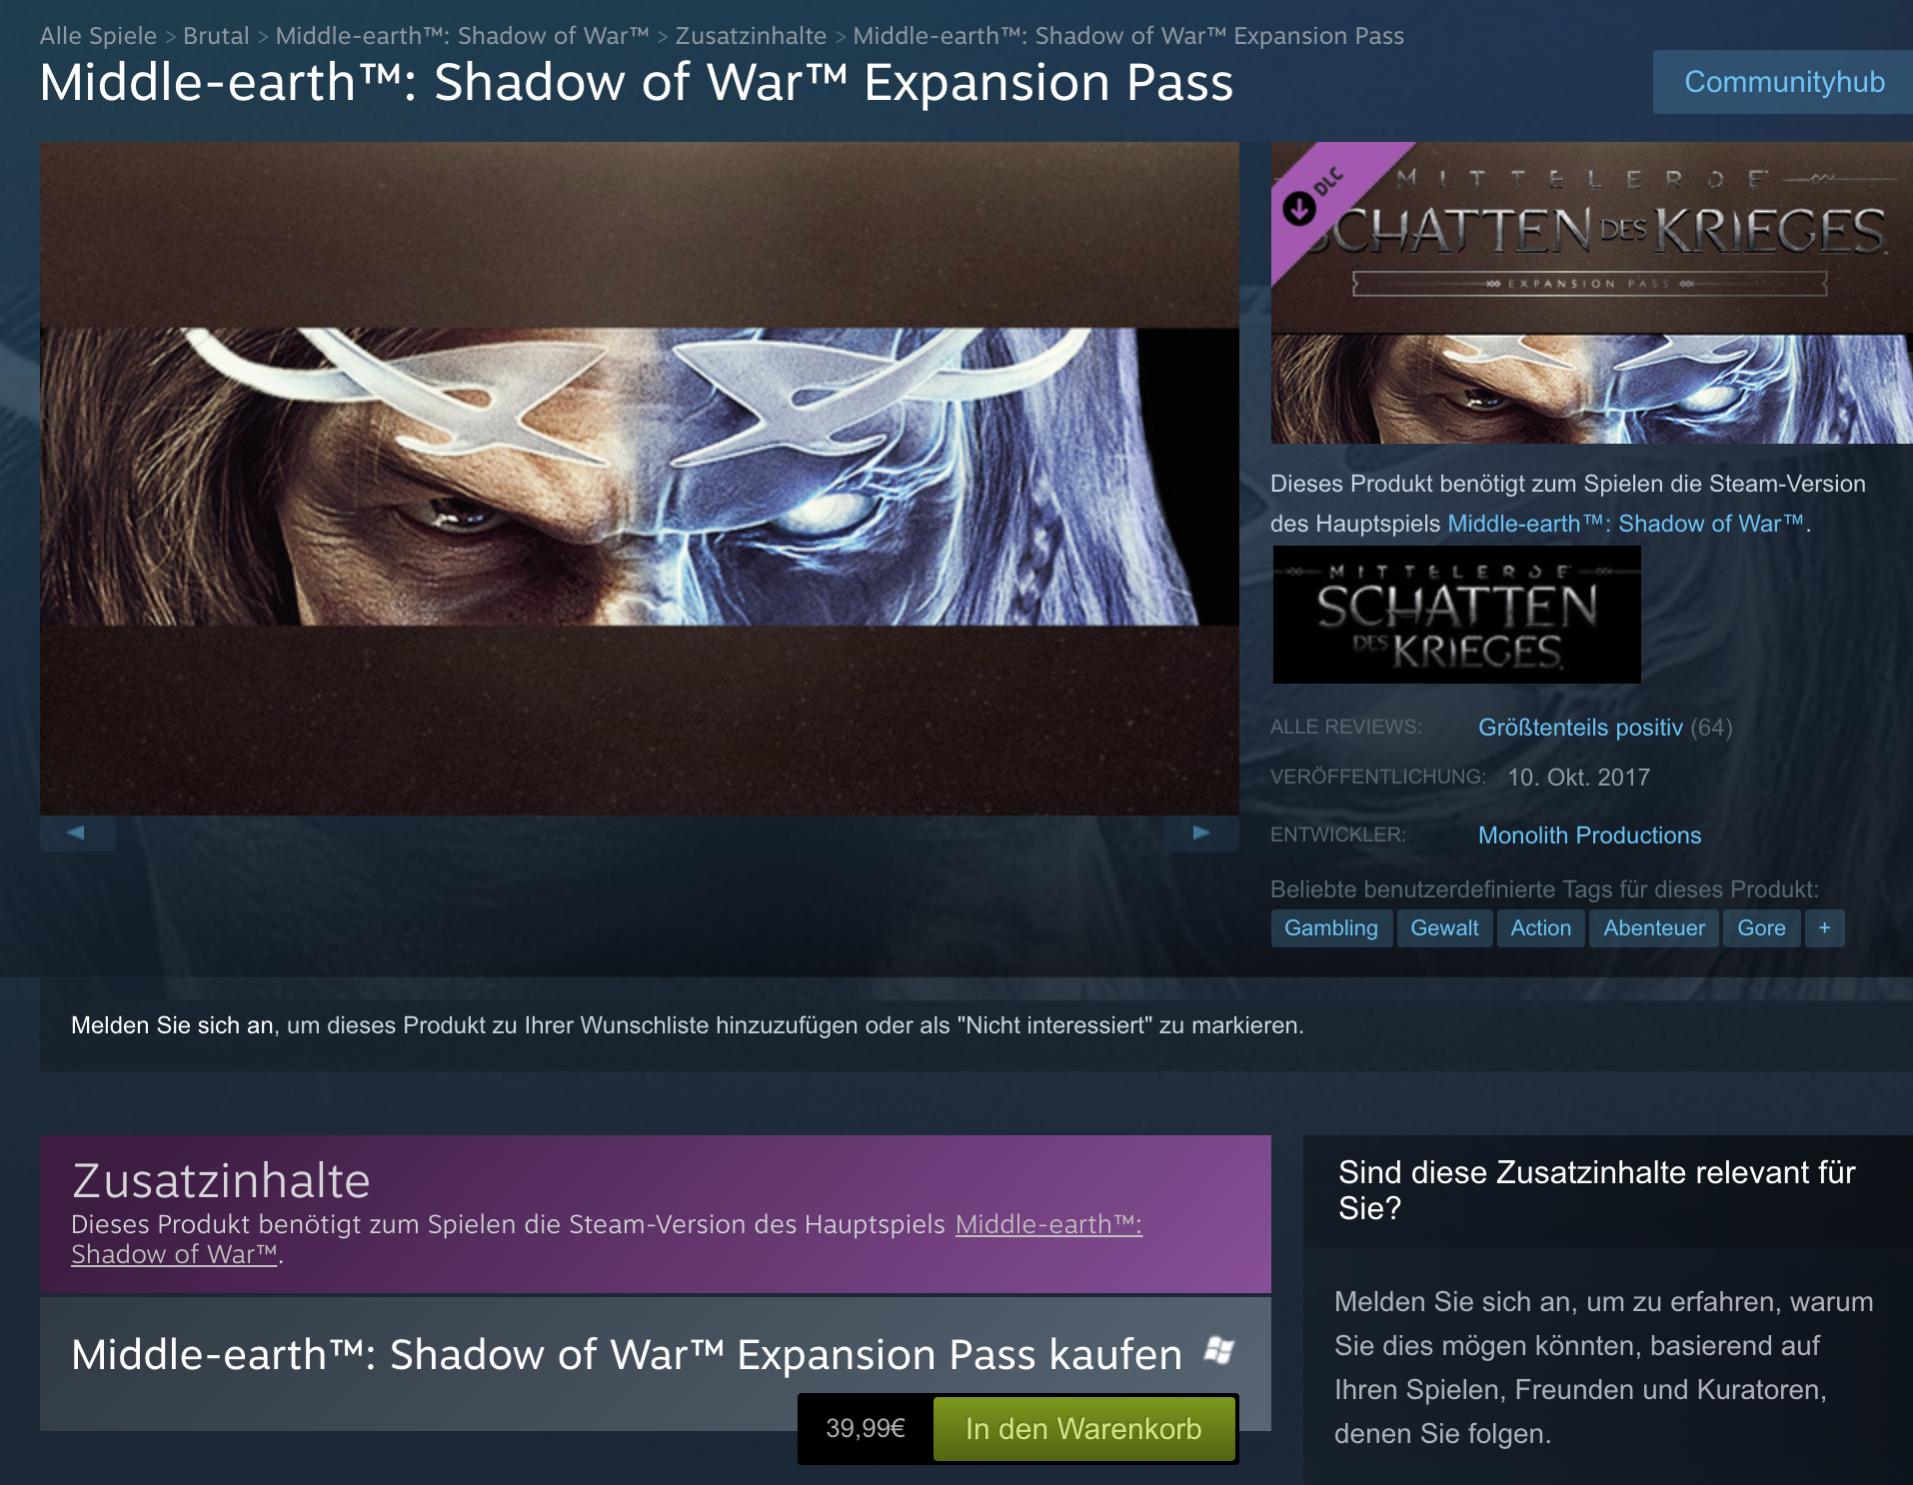
Task: Click Melden Sie sich an login link
Action: (172, 1025)
